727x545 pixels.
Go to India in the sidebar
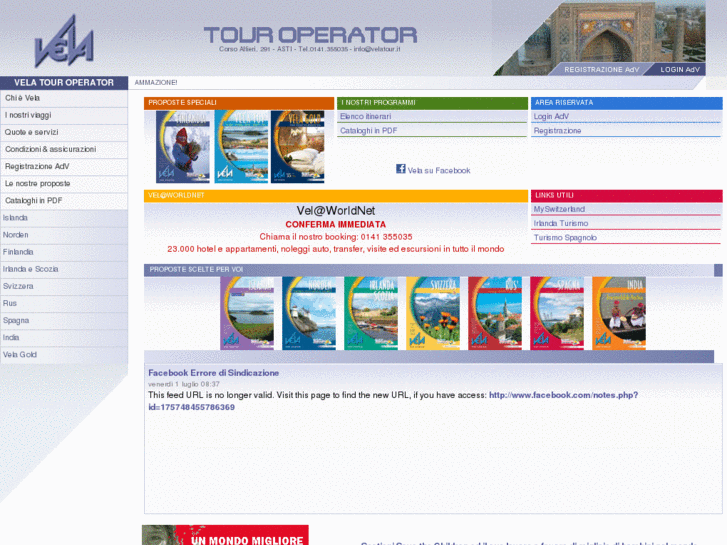pyautogui.click(x=64, y=338)
